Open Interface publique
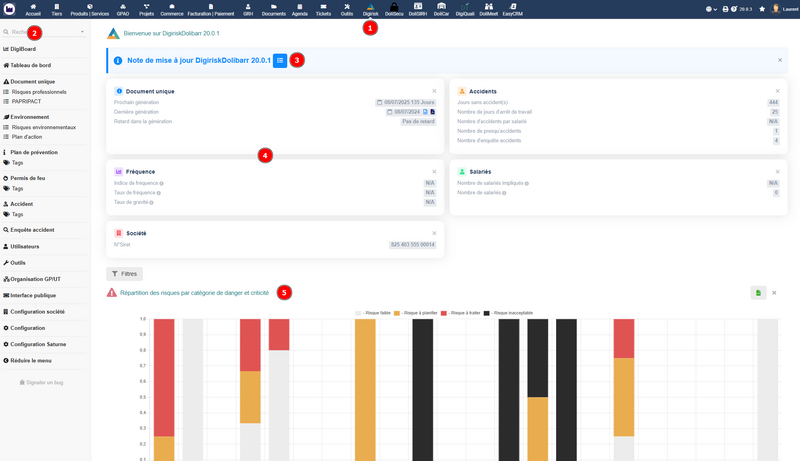This screenshot has height=461, width=800. (x=30, y=295)
